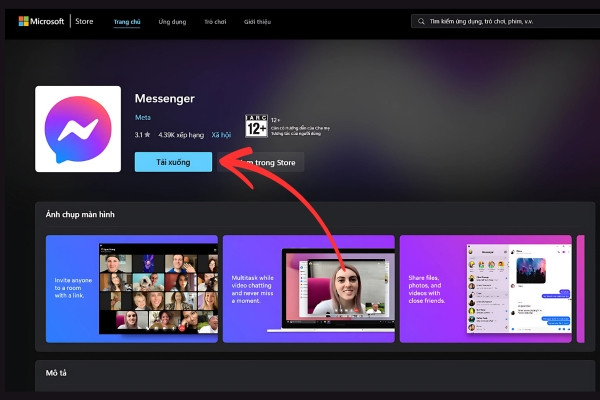
Task: Click the Mô tả section heading
Action: point(56,372)
